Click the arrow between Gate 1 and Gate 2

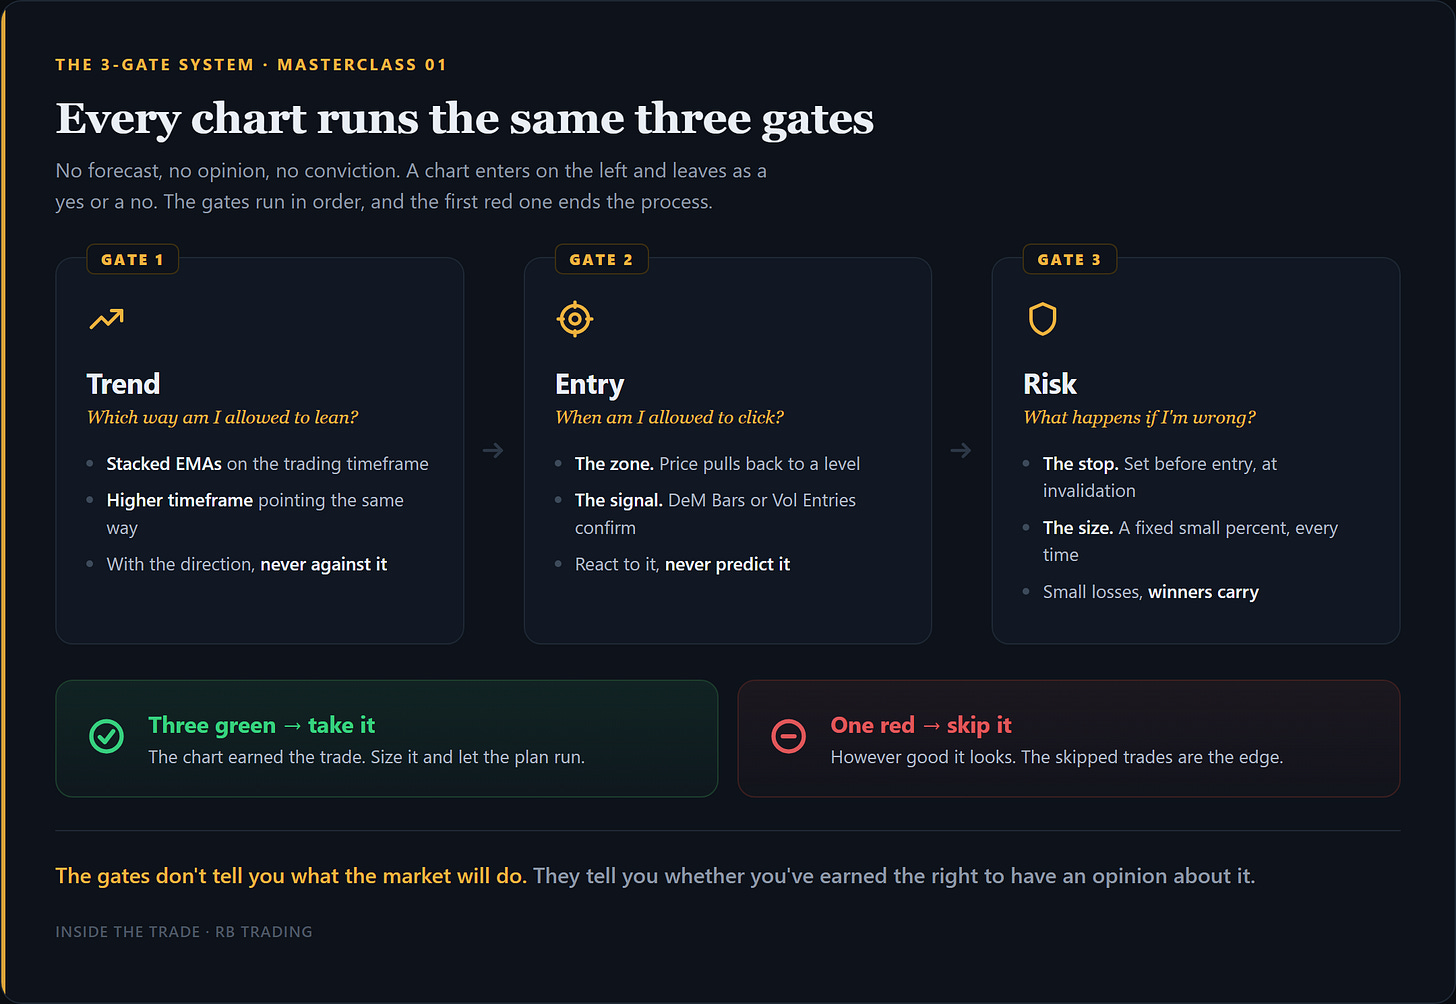coord(493,451)
